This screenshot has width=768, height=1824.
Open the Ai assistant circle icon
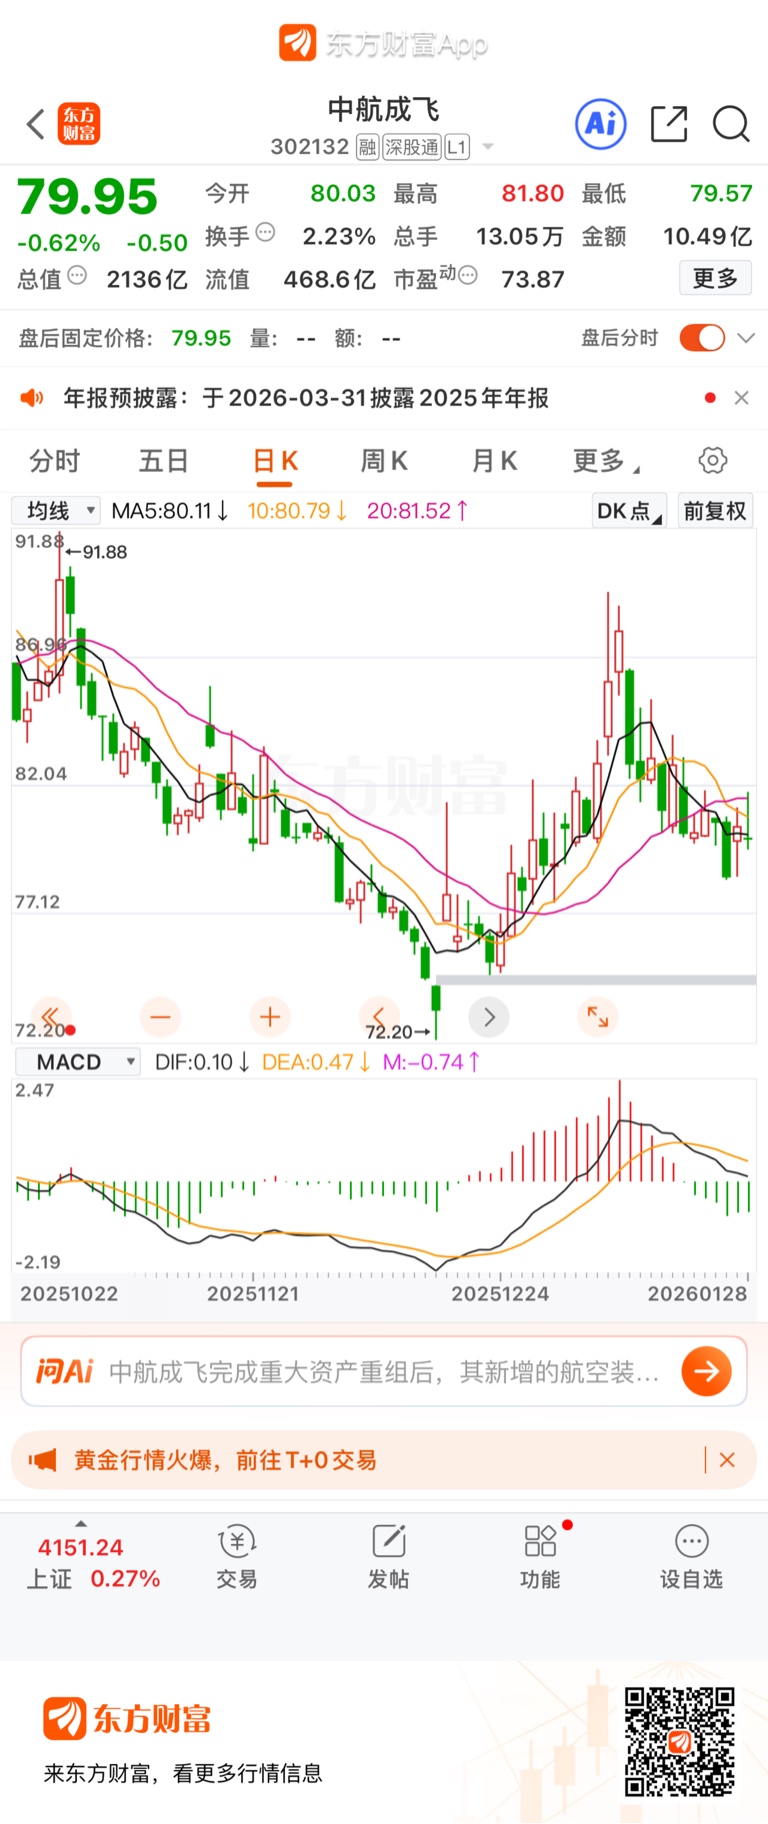(x=601, y=124)
